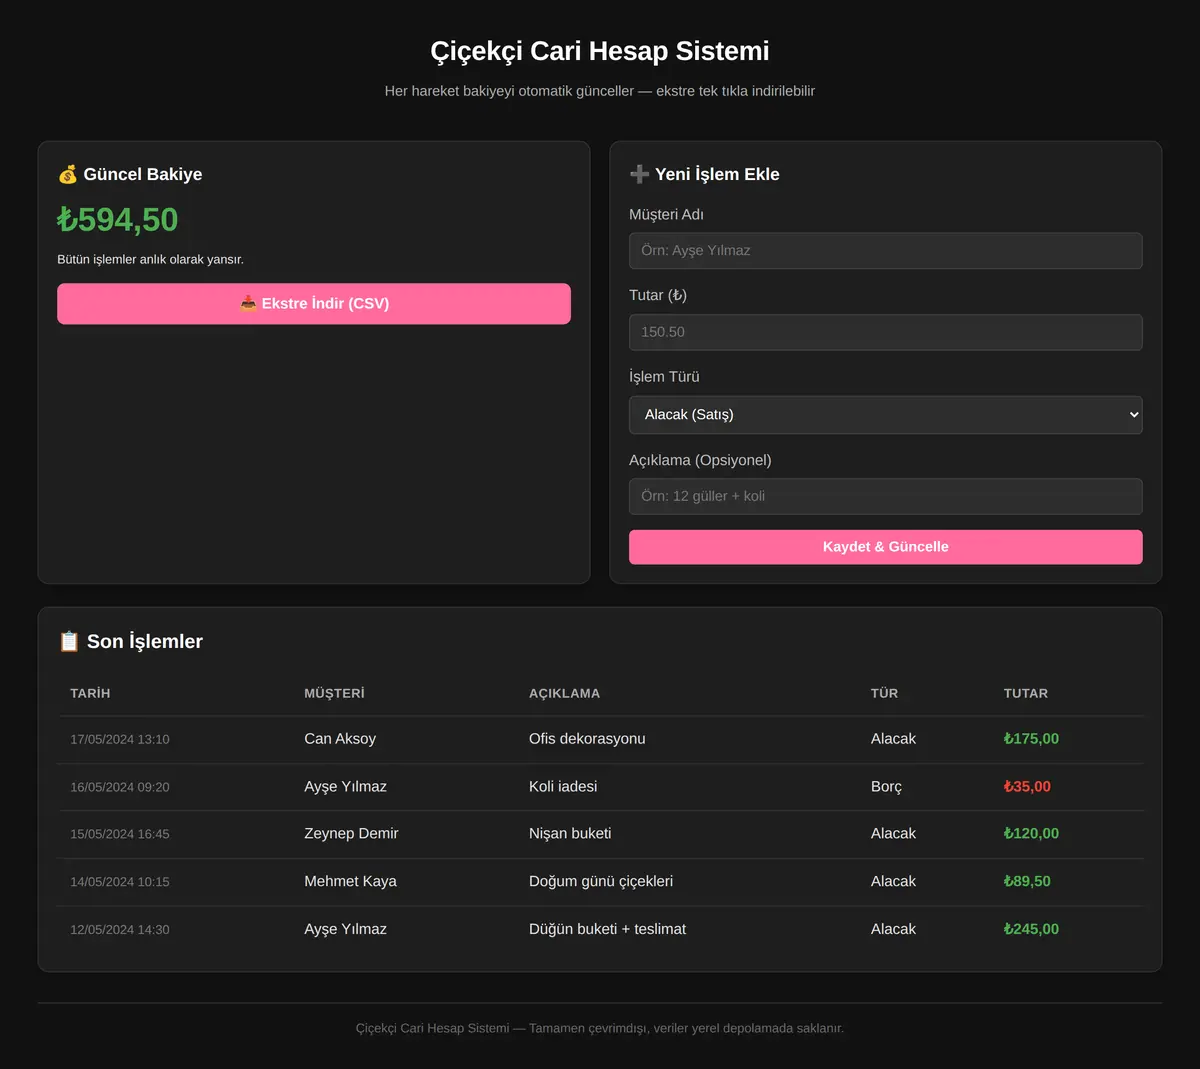Click the Düğün buketi + teslimat description

point(607,929)
